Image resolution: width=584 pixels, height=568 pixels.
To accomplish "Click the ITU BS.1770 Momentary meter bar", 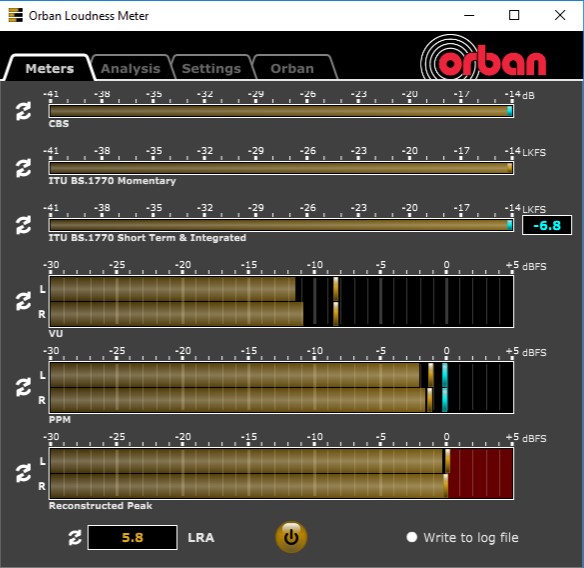I will click(281, 168).
